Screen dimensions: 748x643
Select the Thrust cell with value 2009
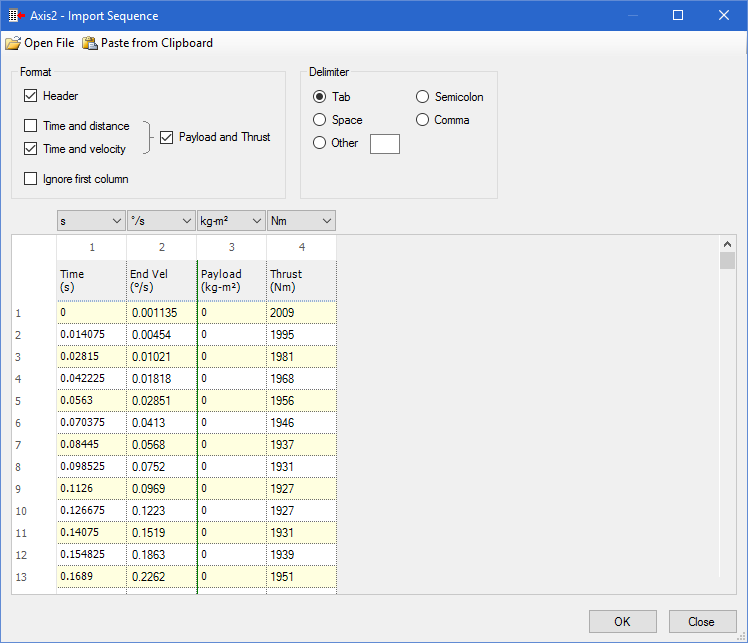(301, 313)
